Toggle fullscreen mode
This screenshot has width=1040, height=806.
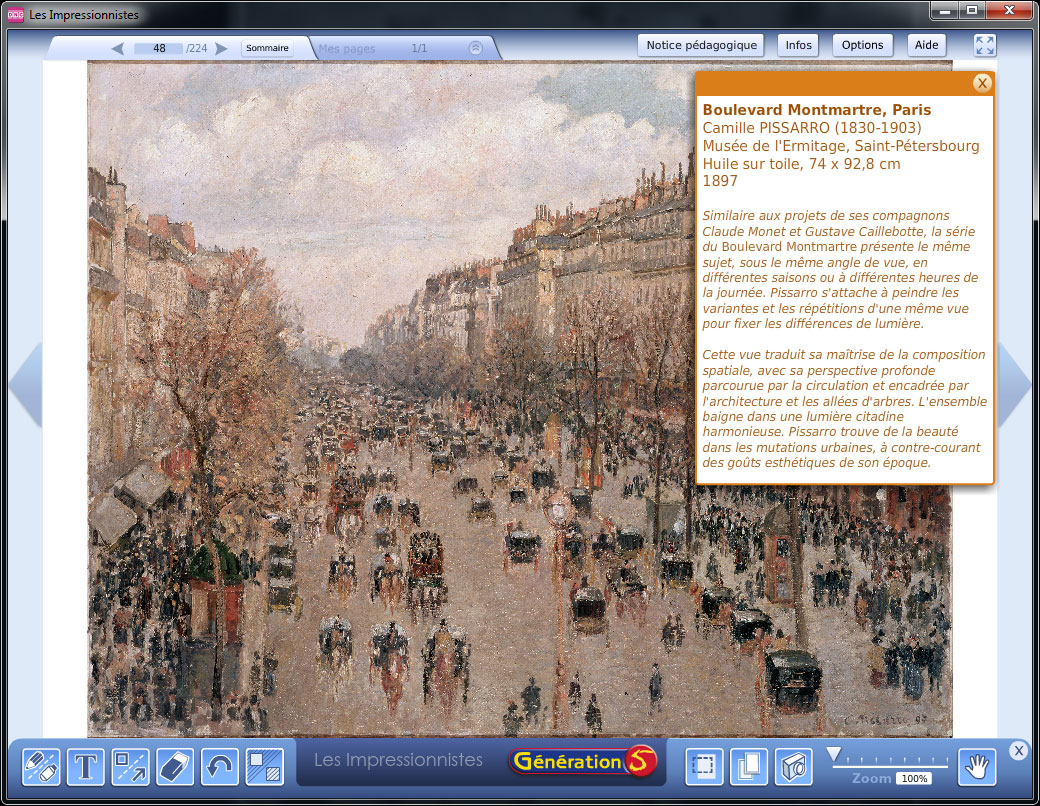(985, 45)
